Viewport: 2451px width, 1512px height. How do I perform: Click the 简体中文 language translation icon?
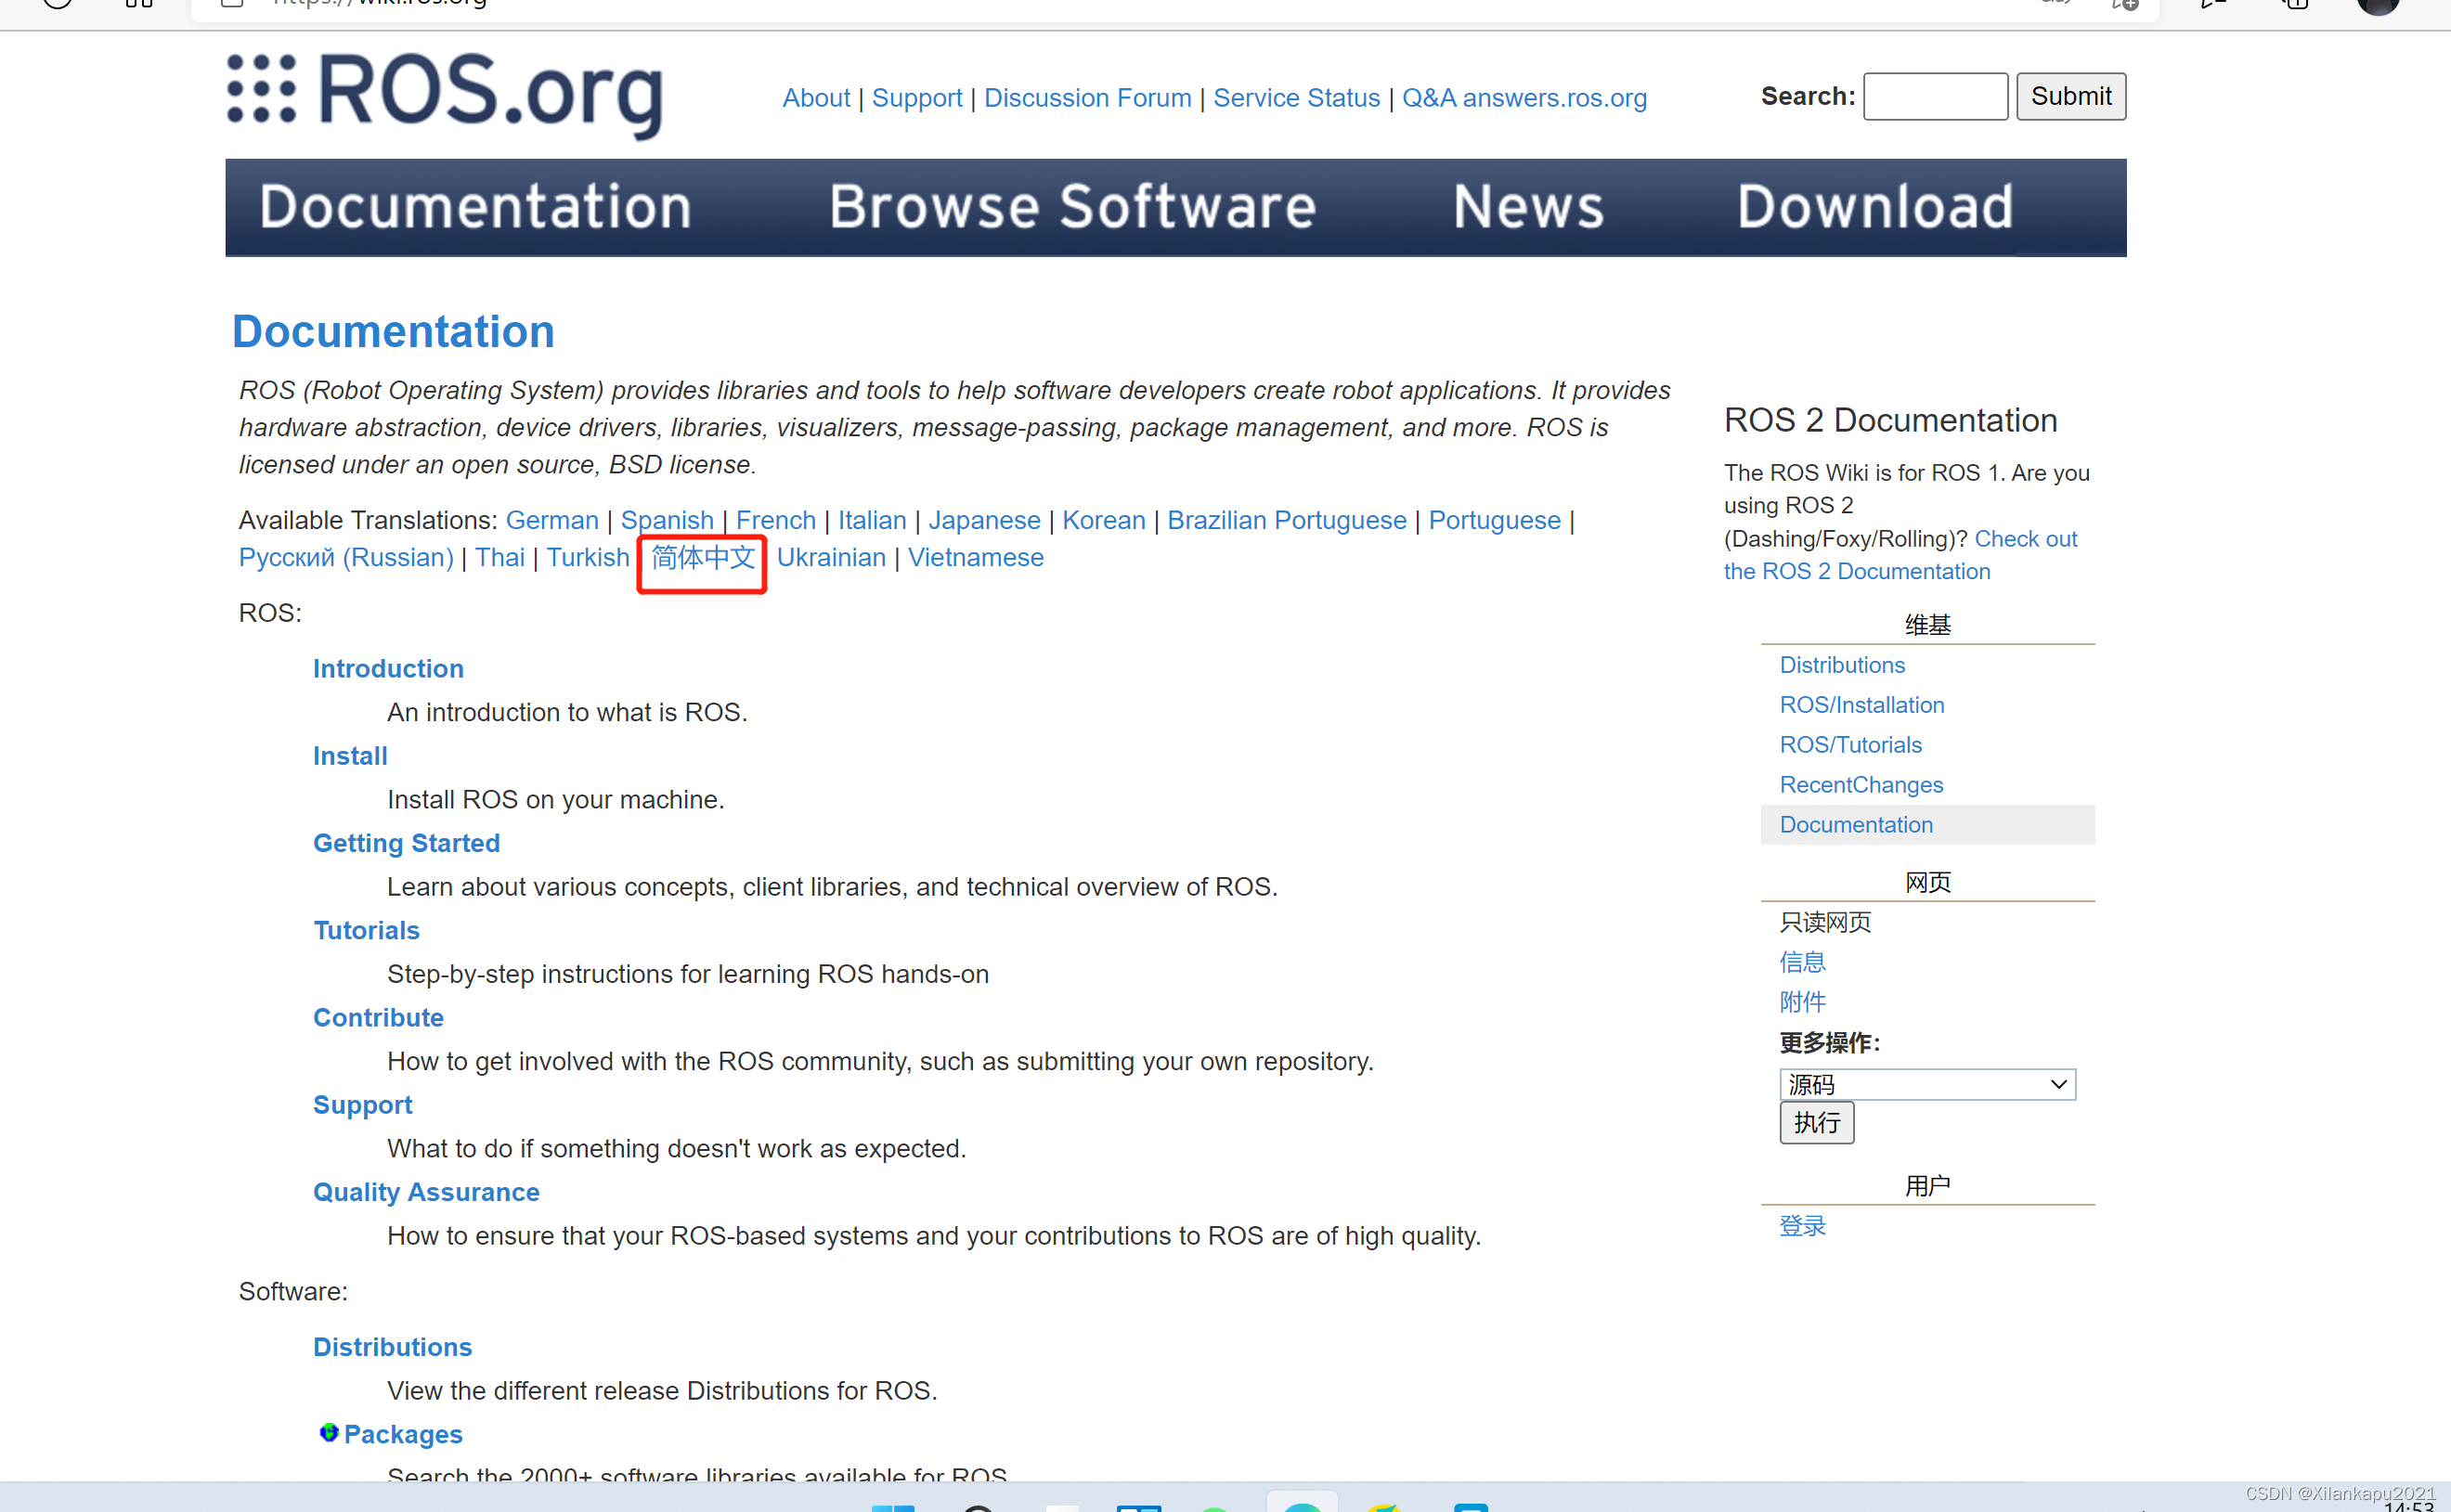coord(704,557)
